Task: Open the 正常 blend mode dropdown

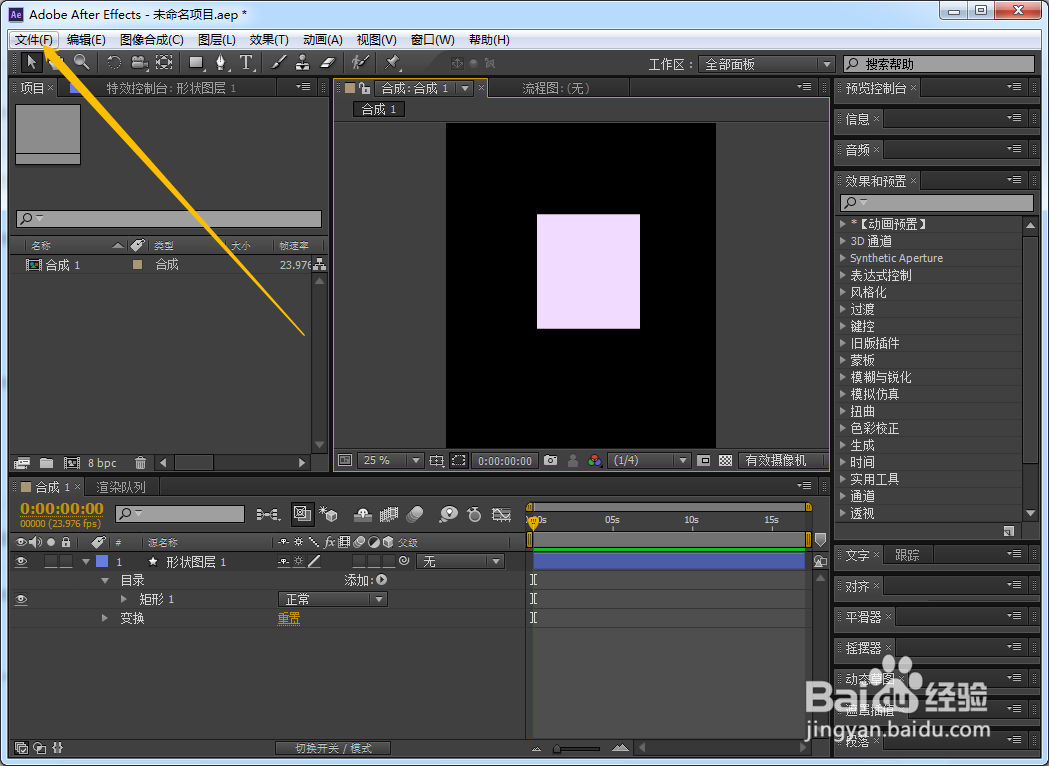Action: pyautogui.click(x=332, y=599)
